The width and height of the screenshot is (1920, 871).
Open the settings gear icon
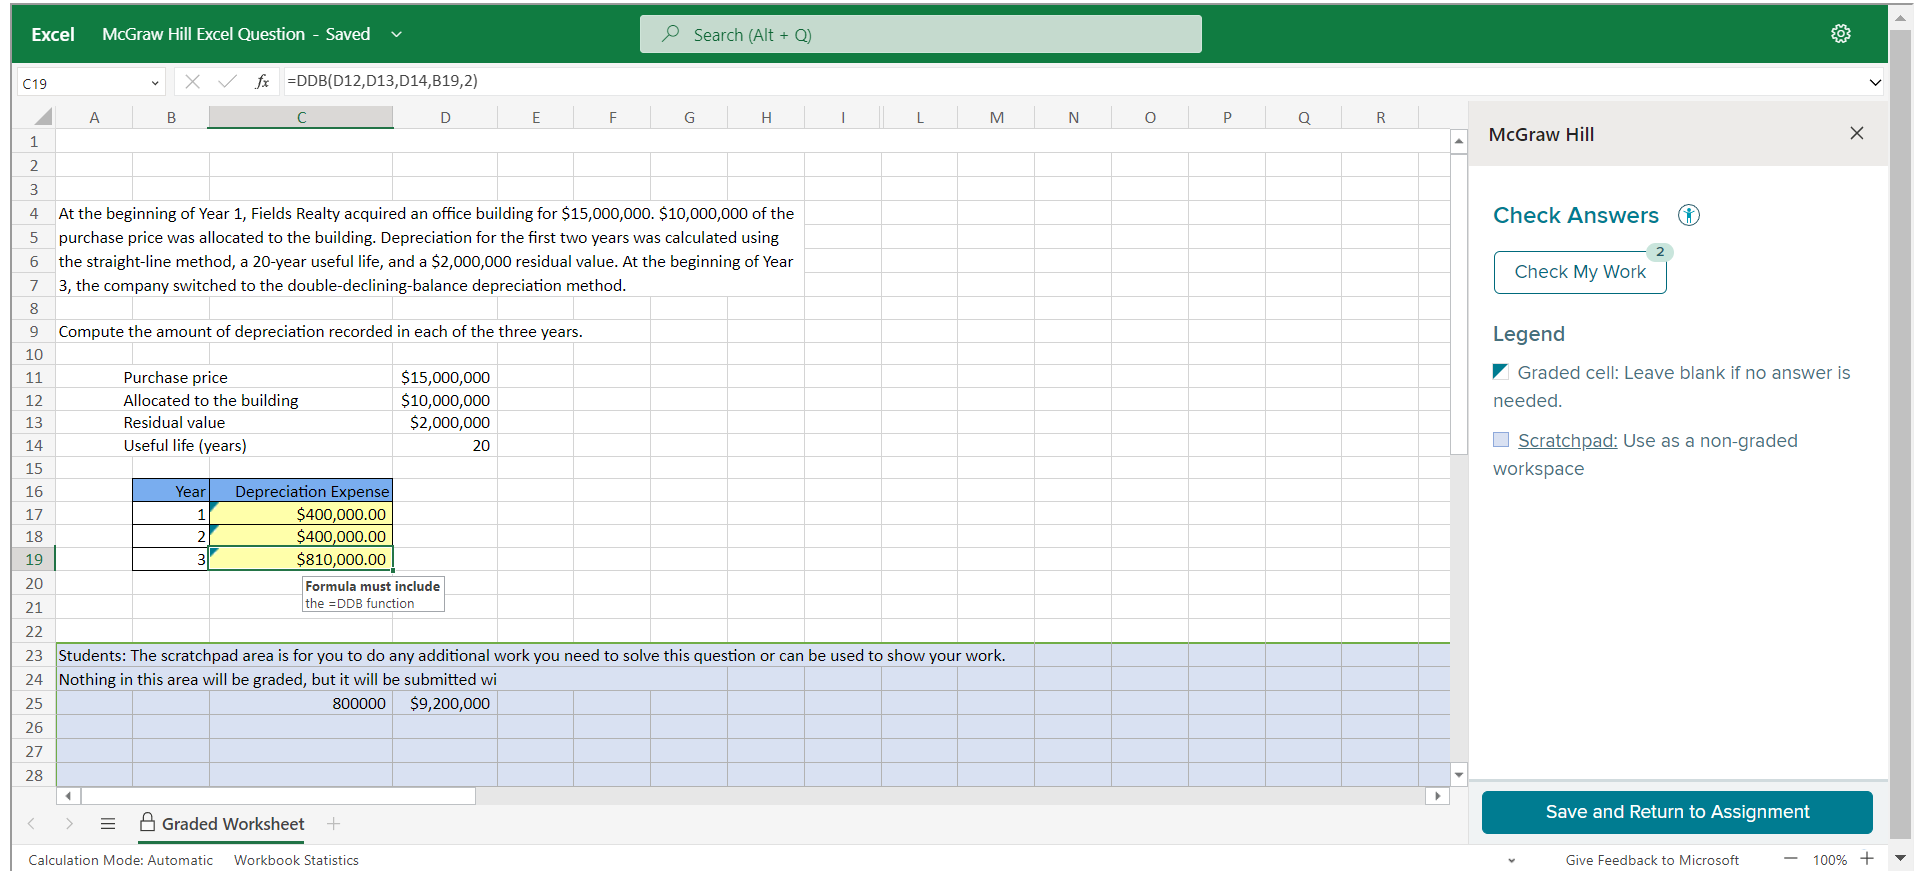click(x=1840, y=34)
